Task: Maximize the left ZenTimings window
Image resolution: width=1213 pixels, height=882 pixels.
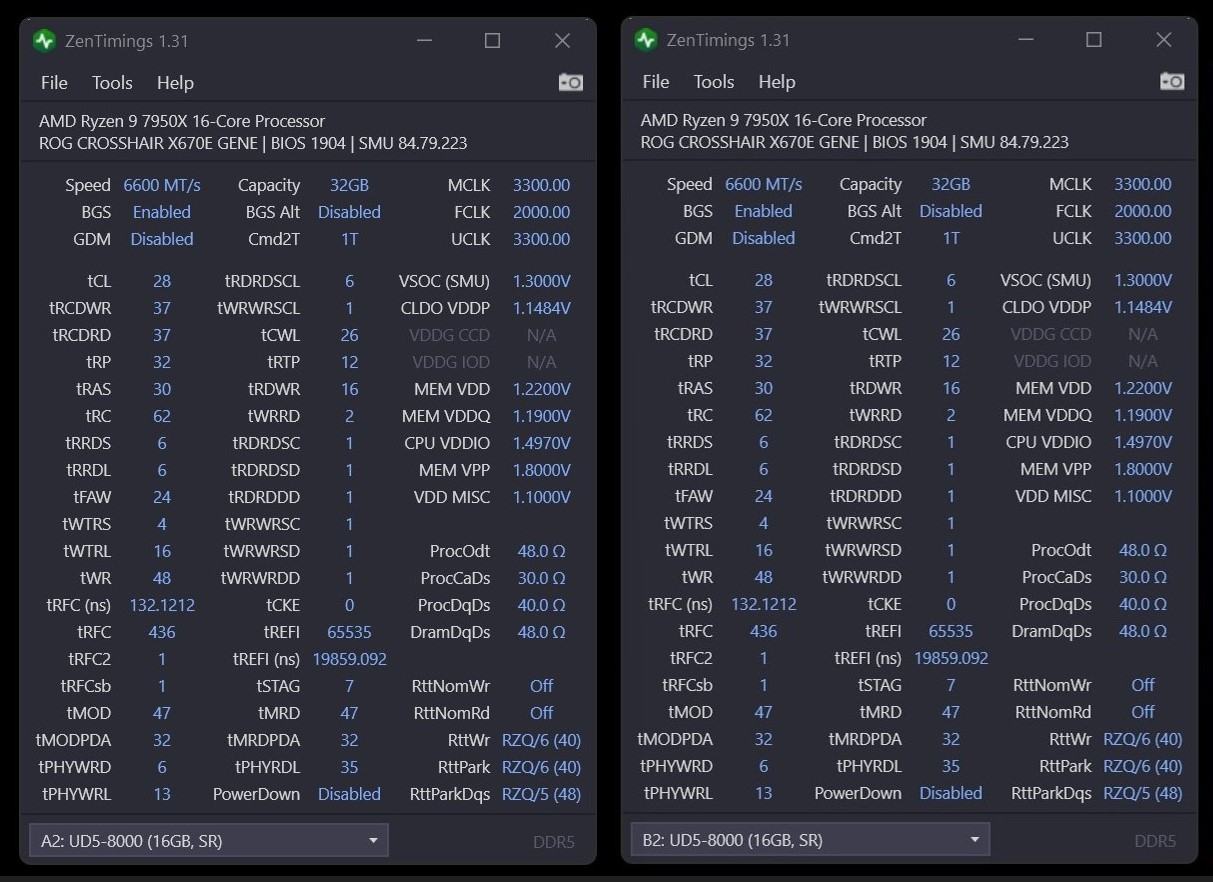Action: click(x=492, y=41)
